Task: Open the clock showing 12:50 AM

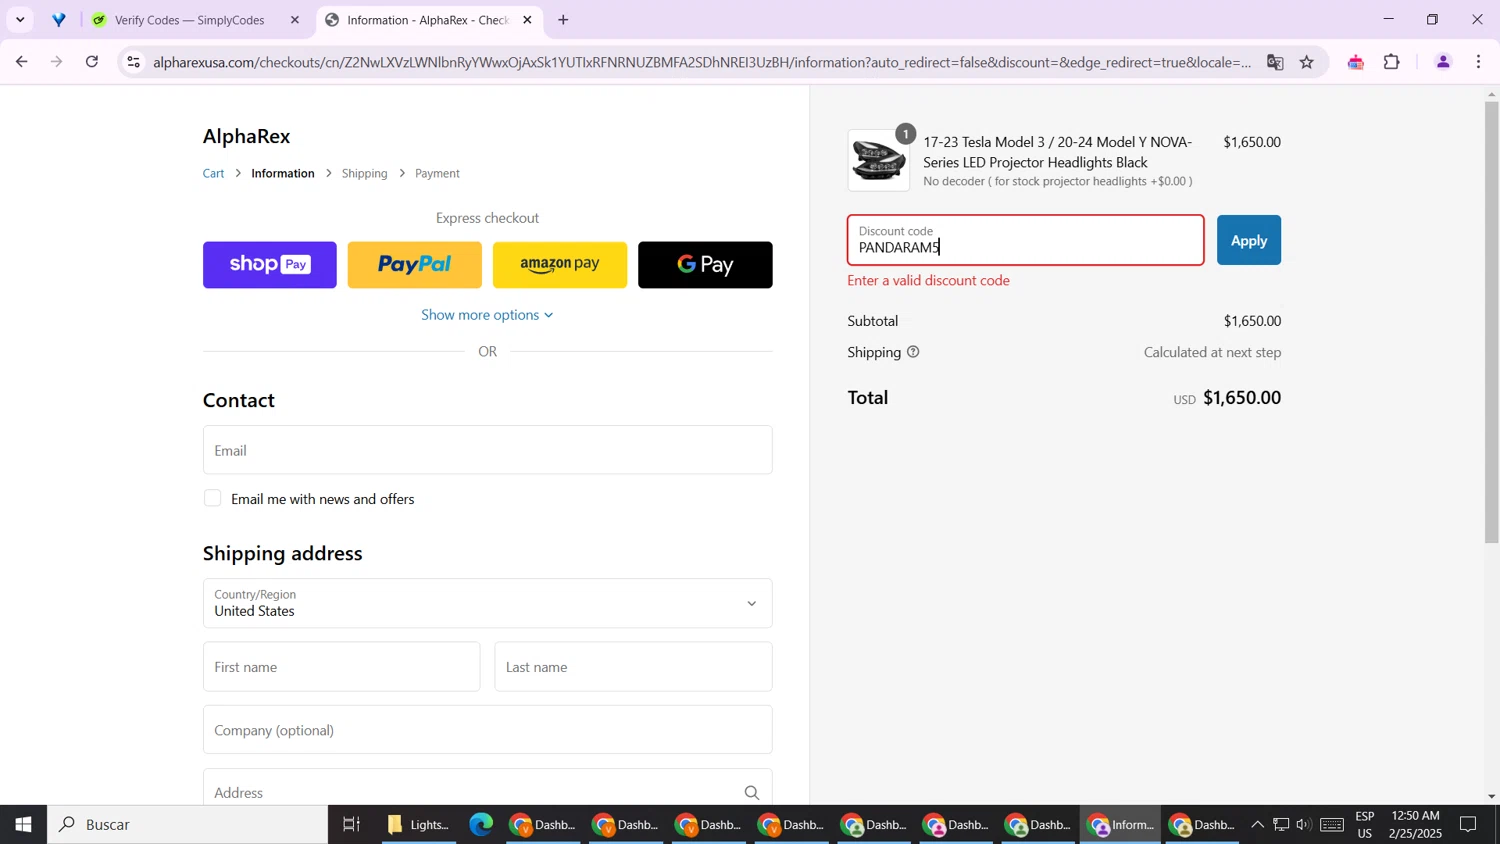Action: click(x=1415, y=825)
